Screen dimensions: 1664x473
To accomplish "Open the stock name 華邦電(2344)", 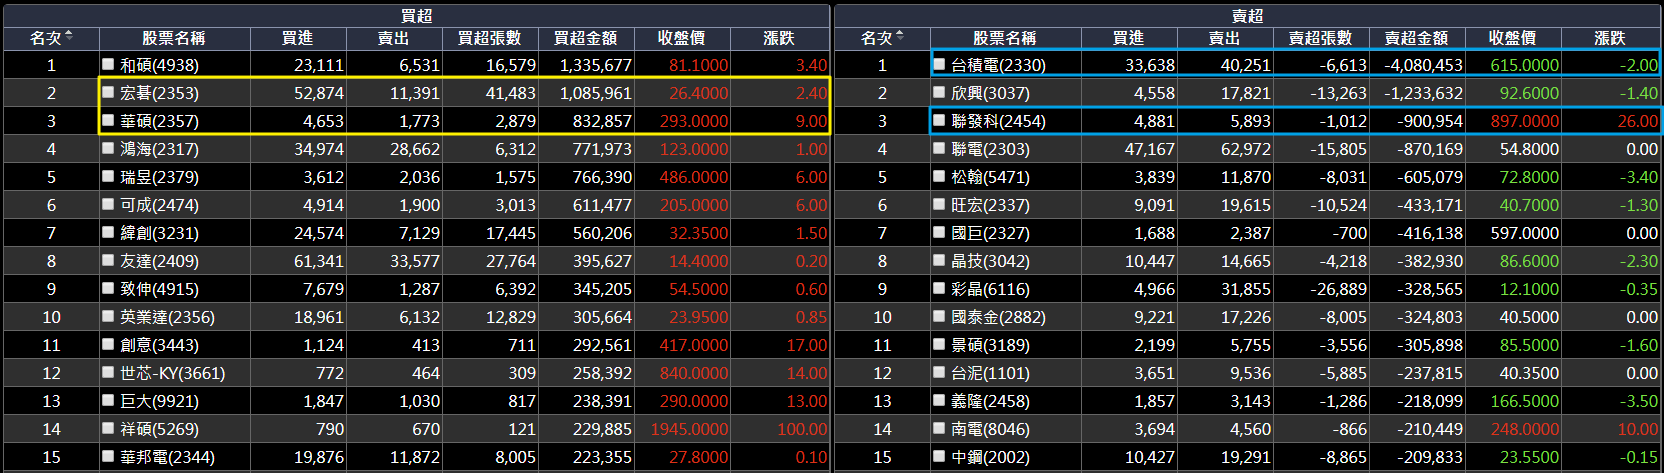I will pos(167,457).
